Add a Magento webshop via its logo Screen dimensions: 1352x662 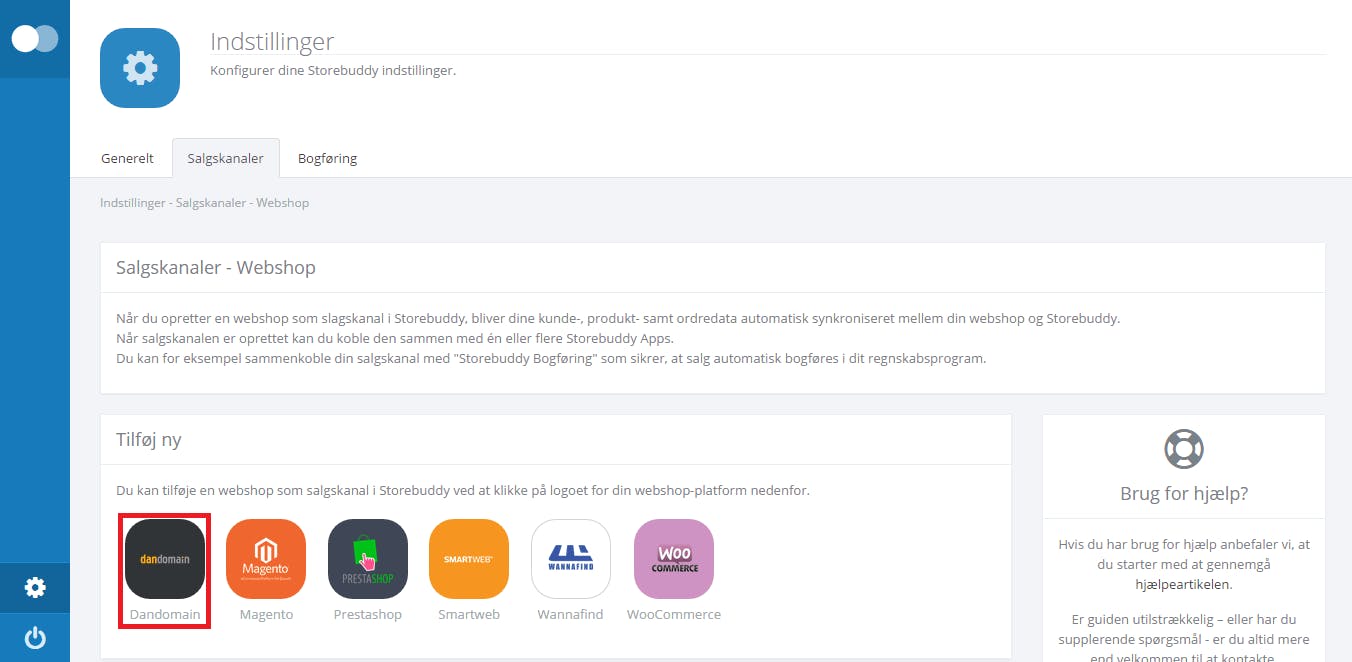pyautogui.click(x=266, y=558)
